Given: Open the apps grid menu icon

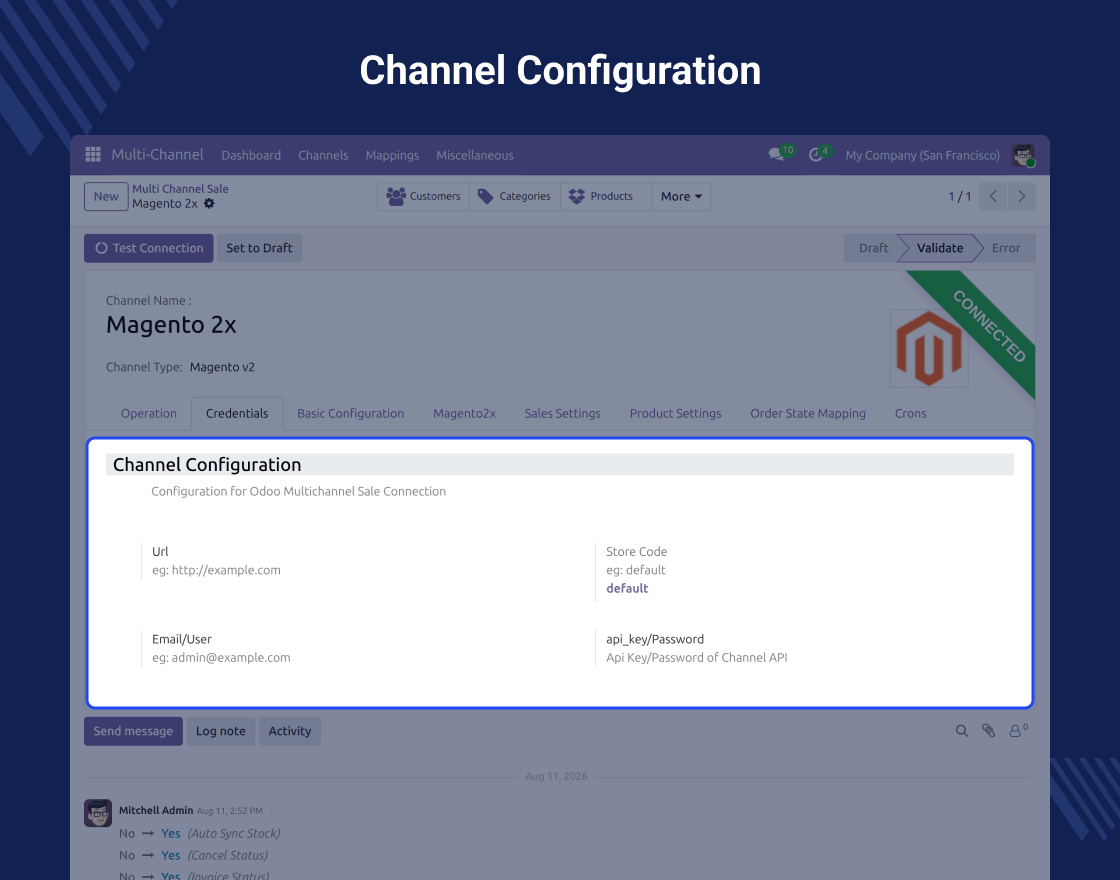Looking at the screenshot, I should (93, 154).
